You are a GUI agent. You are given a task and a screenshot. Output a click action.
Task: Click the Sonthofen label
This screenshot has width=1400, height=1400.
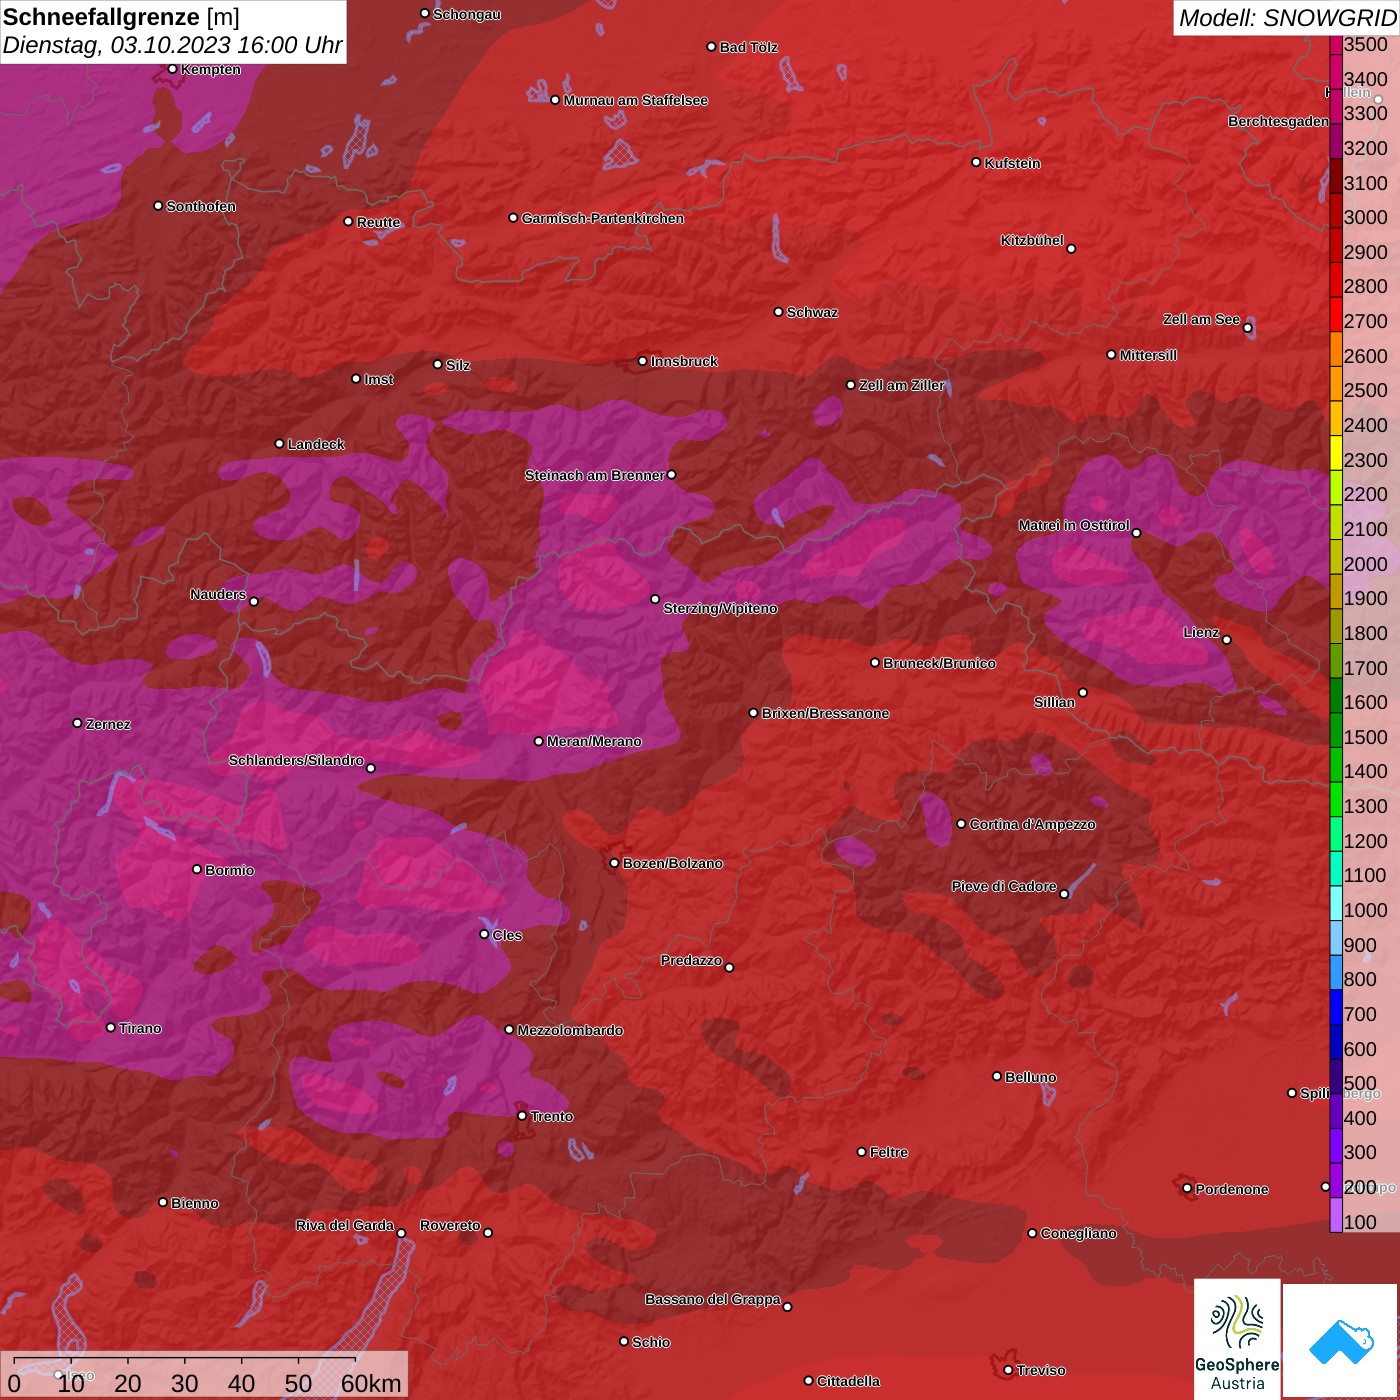(201, 206)
